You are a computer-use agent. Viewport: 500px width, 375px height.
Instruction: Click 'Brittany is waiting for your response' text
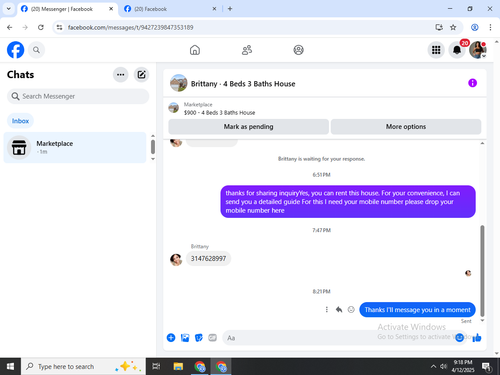[321, 159]
